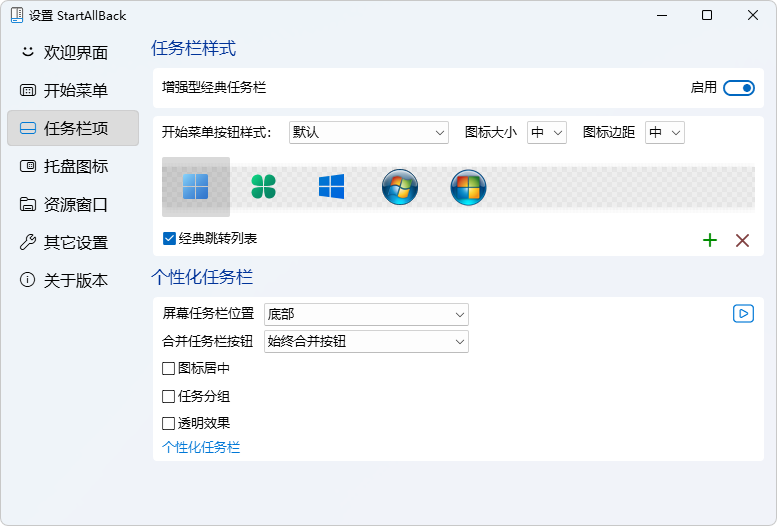The image size is (777, 526).
Task: Click the 任务栏样式 section heading
Action: tap(194, 49)
